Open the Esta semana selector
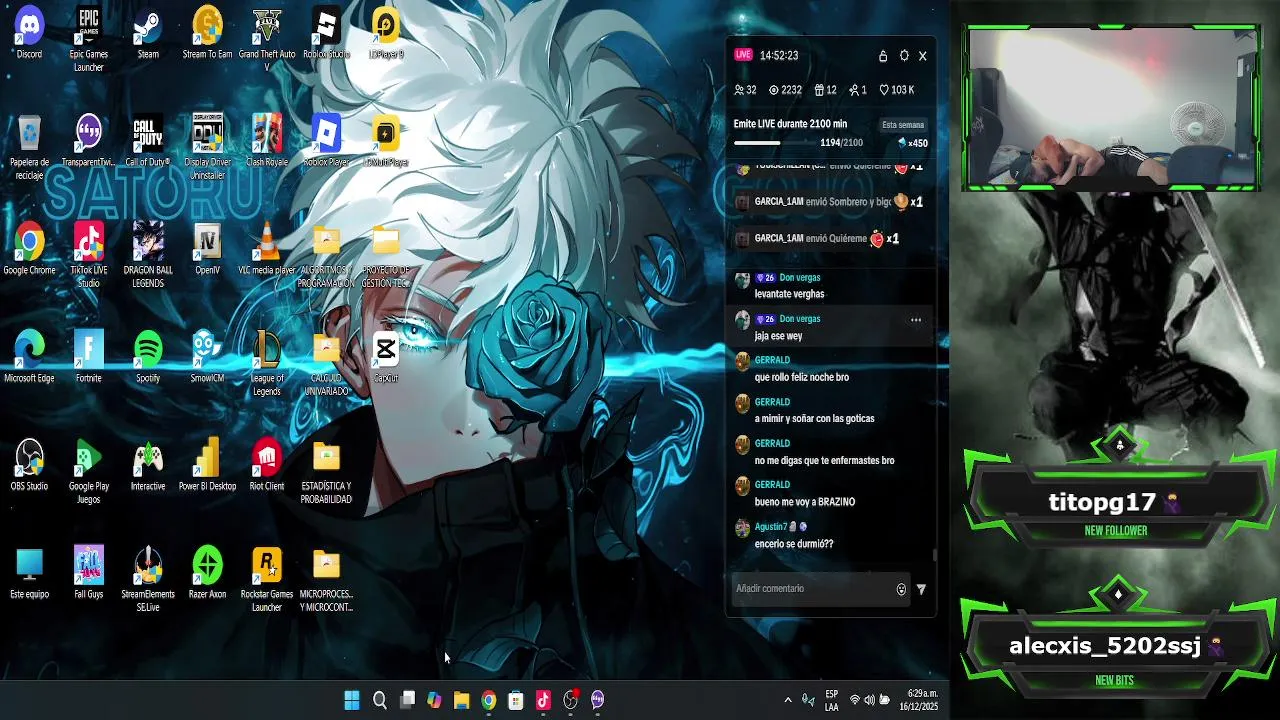The width and height of the screenshot is (1280, 720). pos(903,125)
